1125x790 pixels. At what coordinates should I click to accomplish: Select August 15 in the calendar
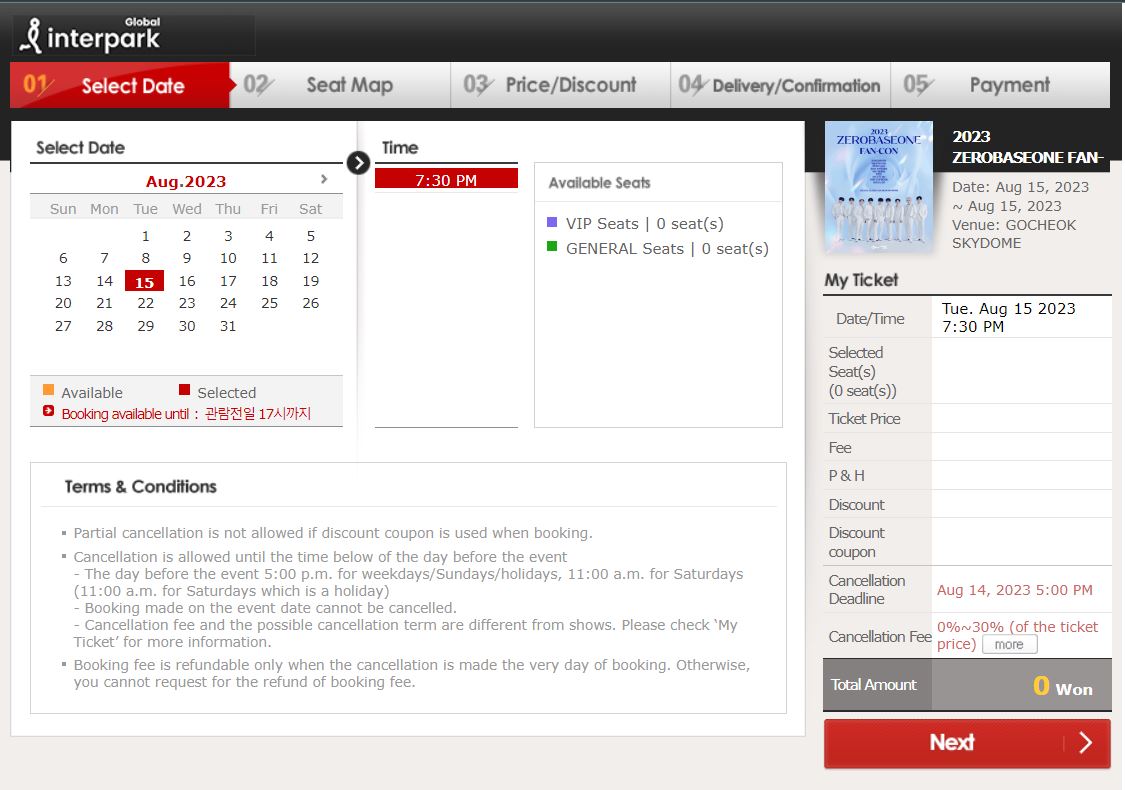(144, 281)
